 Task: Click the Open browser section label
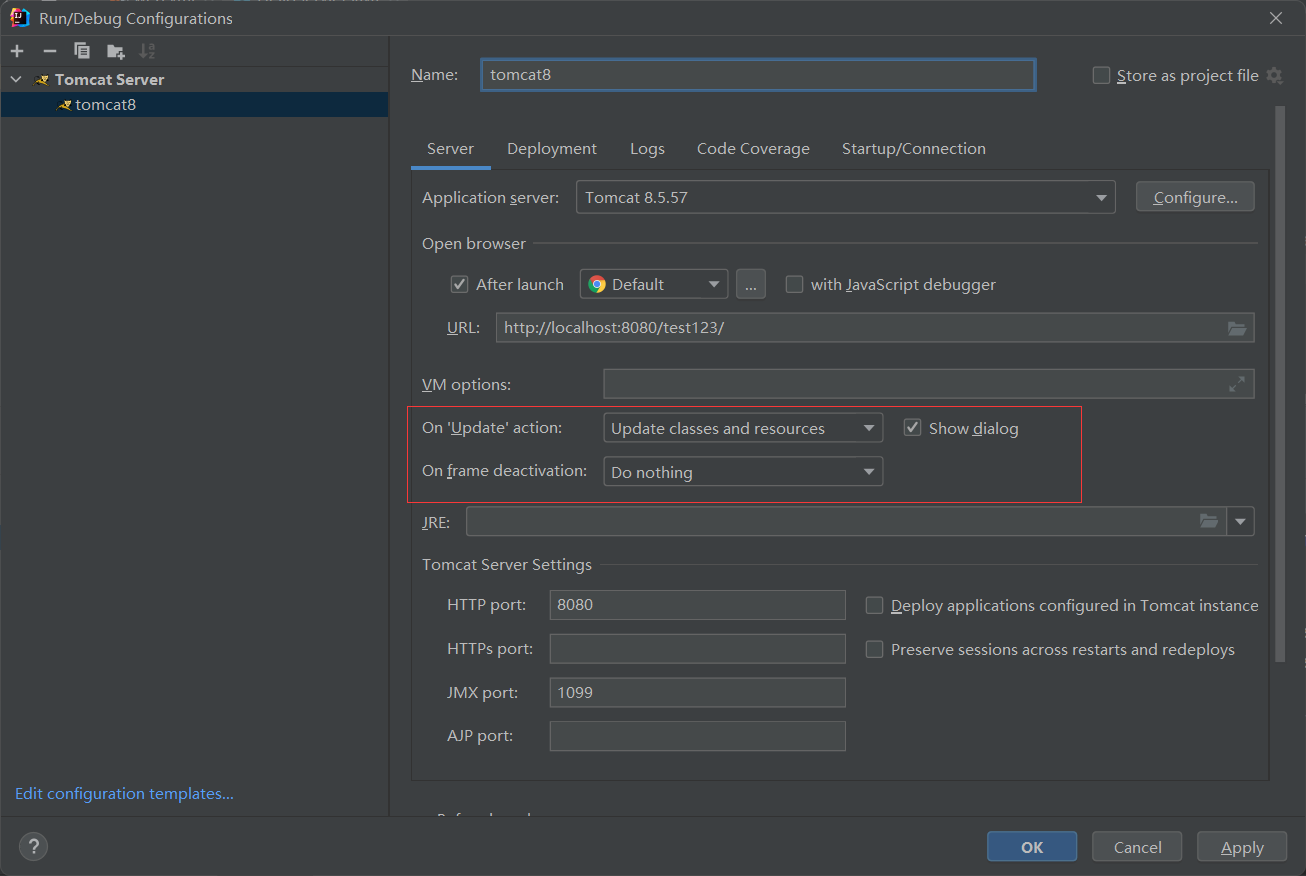pyautogui.click(x=473, y=243)
